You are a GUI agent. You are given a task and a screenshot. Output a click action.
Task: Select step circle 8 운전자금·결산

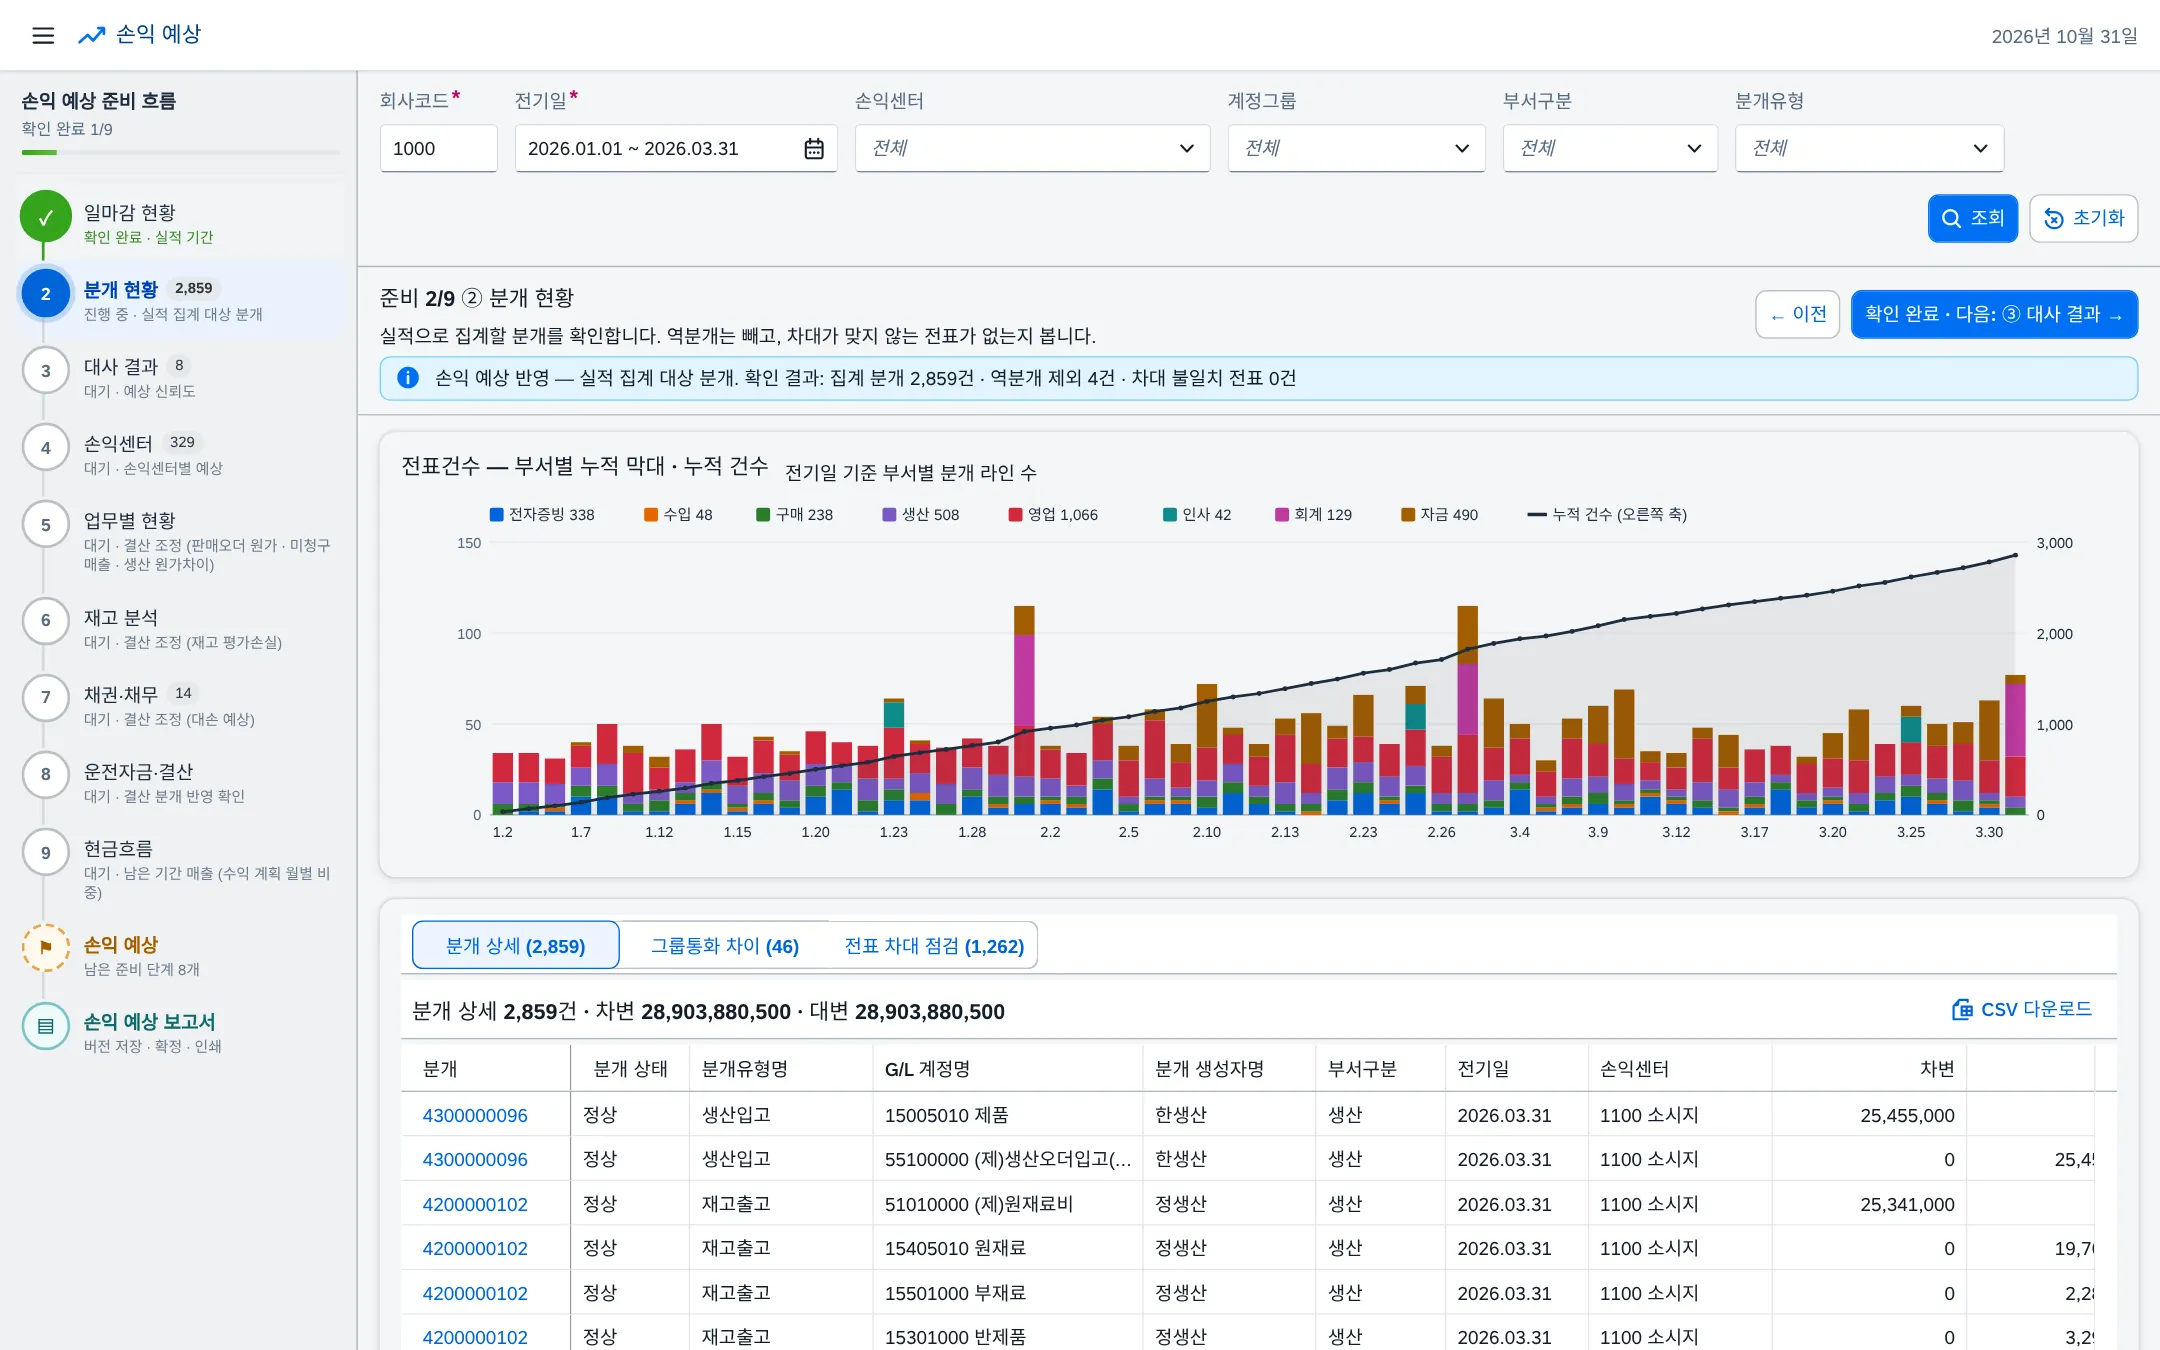46,775
